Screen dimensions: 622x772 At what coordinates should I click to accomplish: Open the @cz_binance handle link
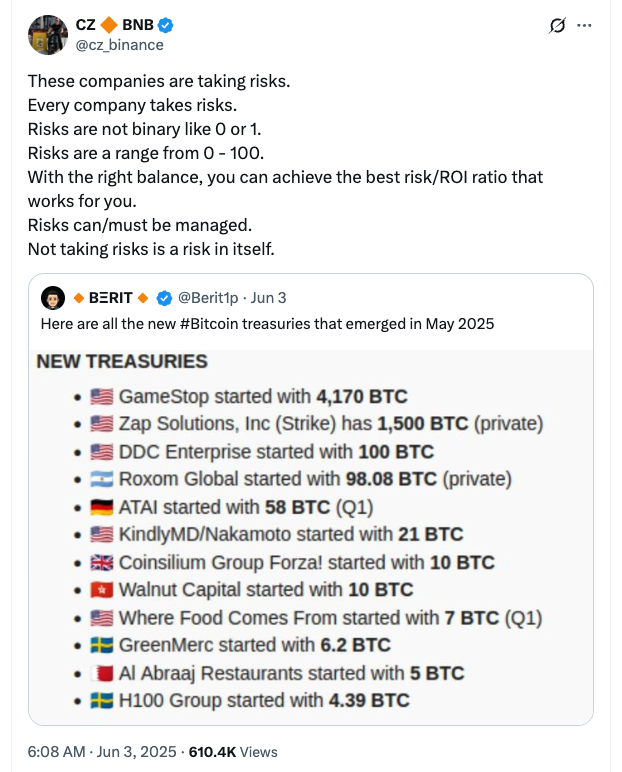[x=119, y=45]
